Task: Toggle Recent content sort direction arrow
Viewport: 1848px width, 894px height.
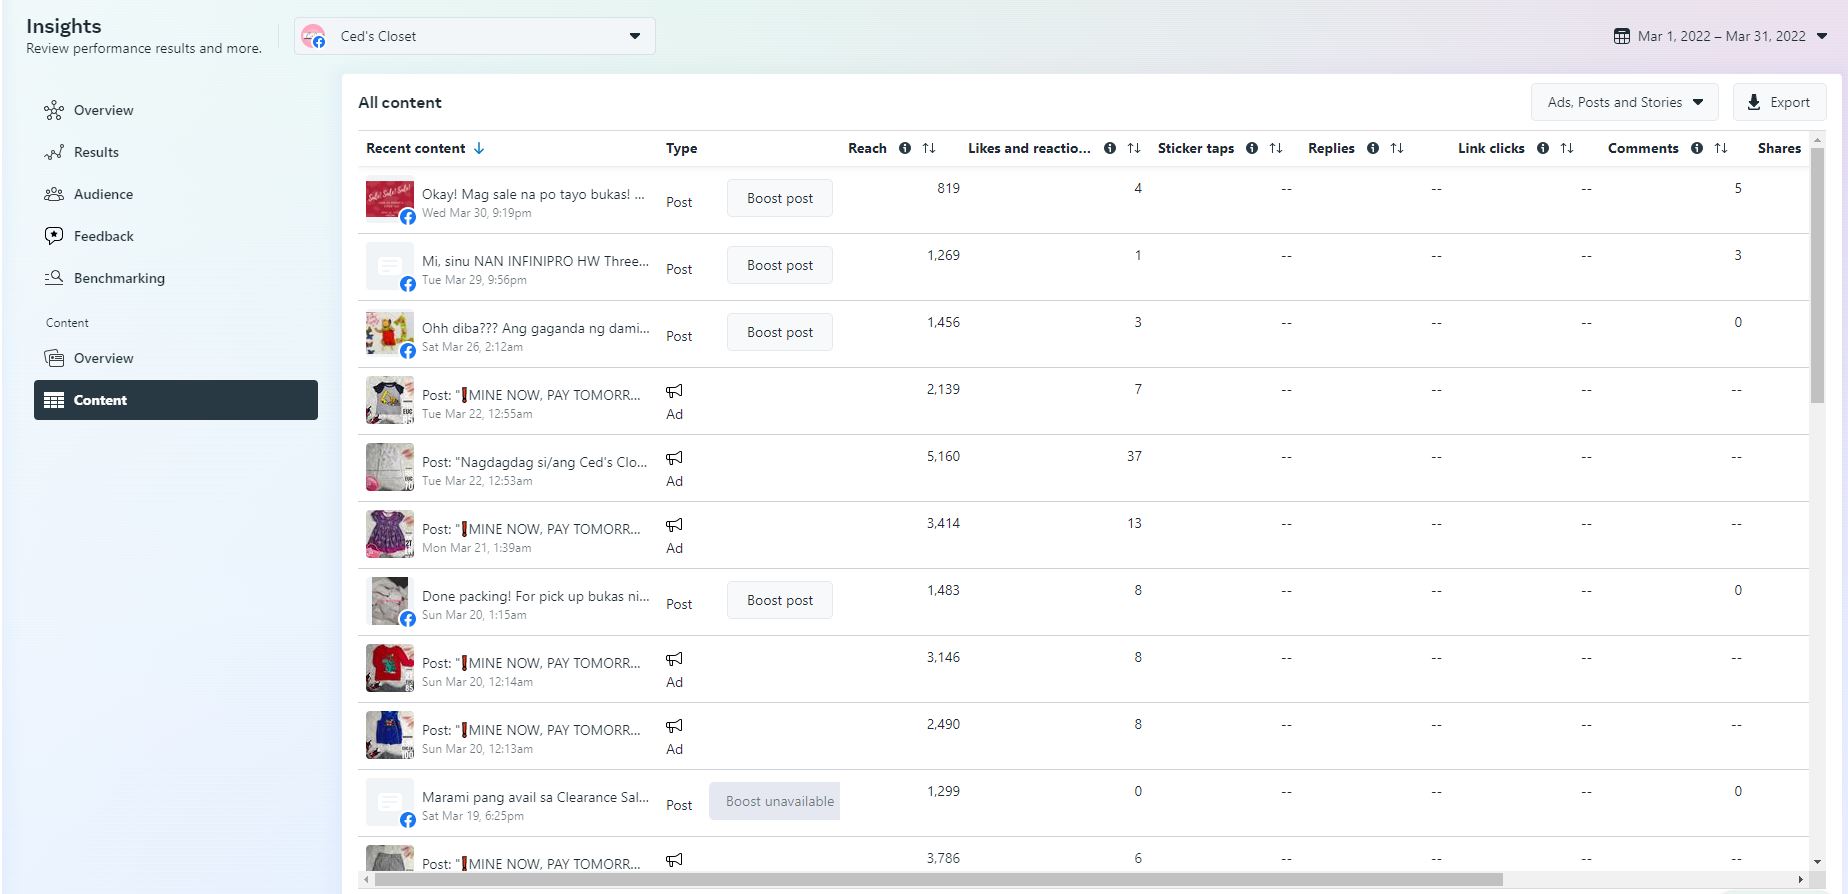Action: [479, 148]
